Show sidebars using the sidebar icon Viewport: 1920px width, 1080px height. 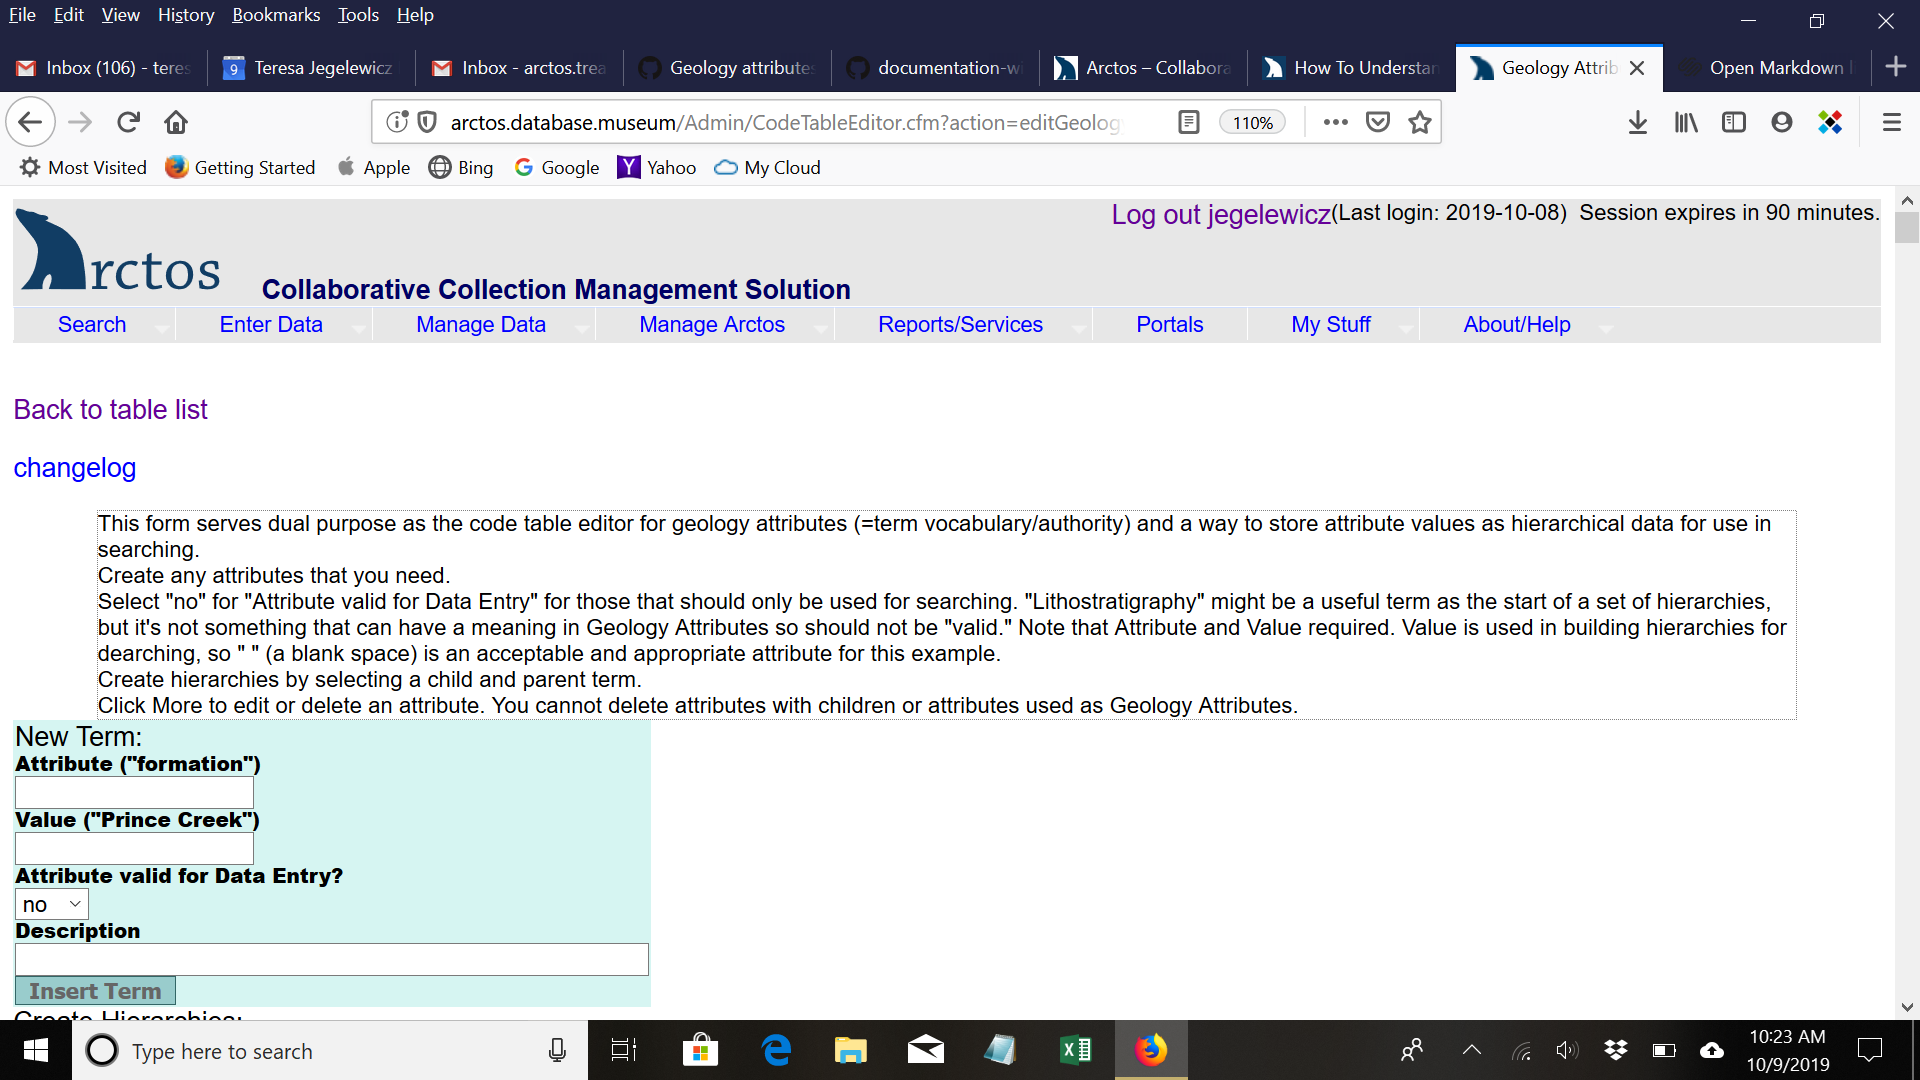(1733, 122)
